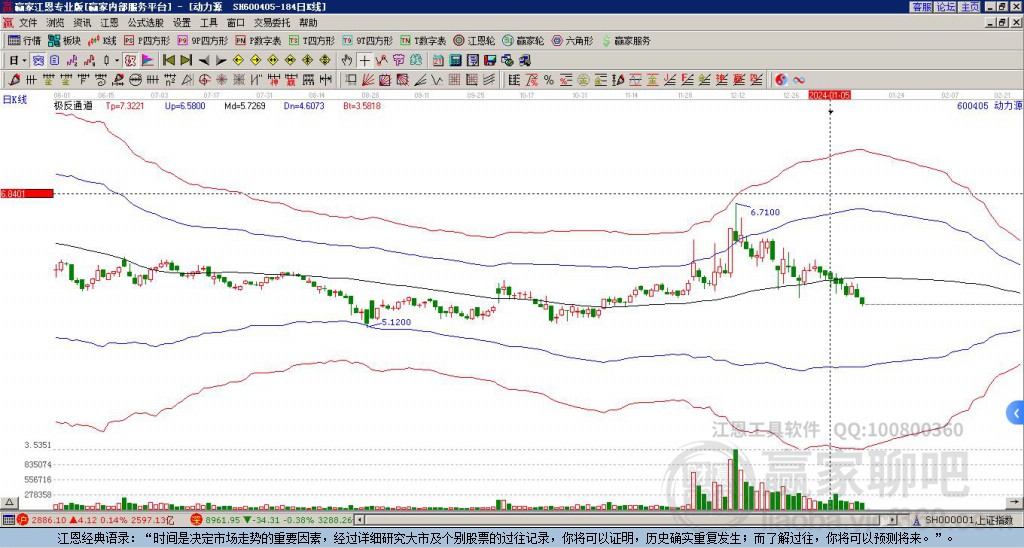Click the round blue side-panel arrow

pos(1016,413)
